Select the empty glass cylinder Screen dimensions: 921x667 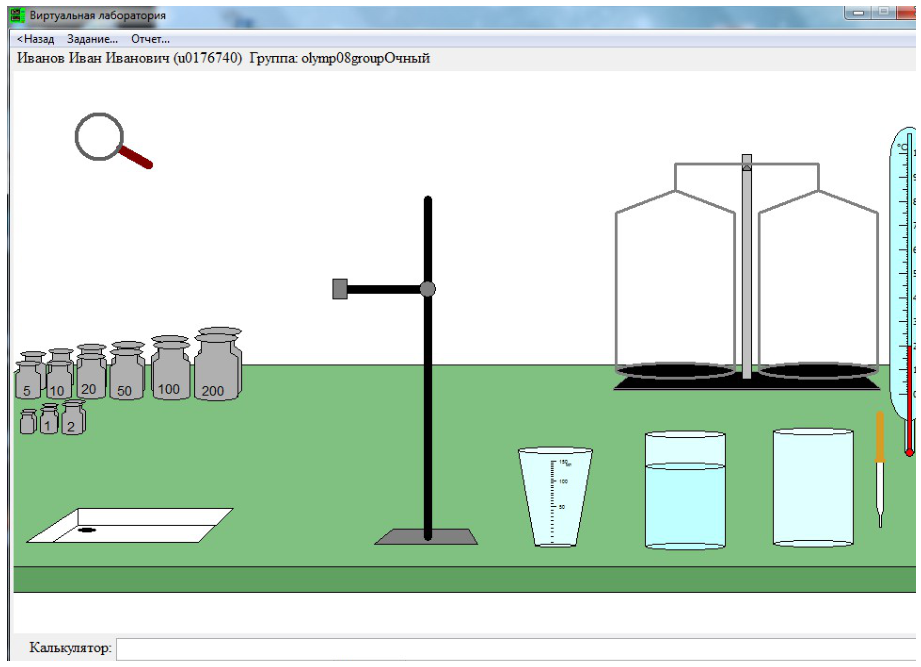[x=813, y=487]
